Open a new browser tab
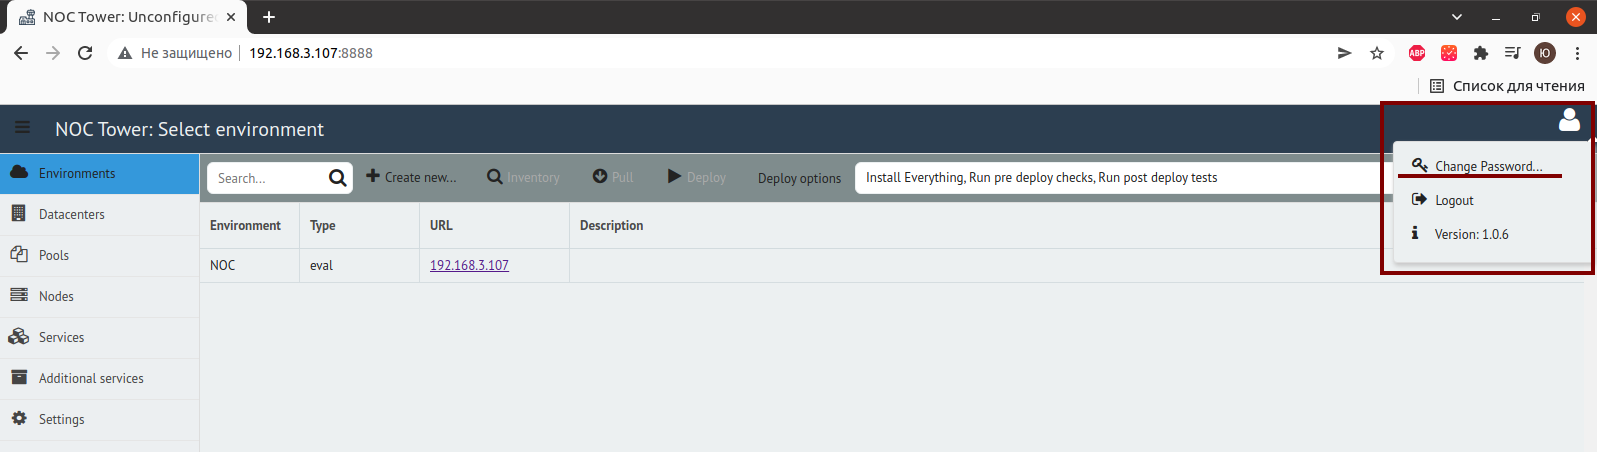 [268, 17]
